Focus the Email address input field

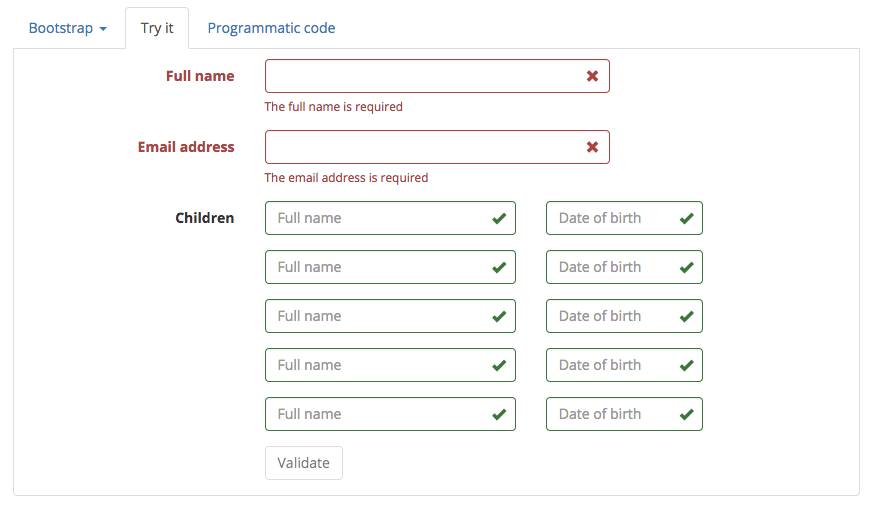[420, 147]
